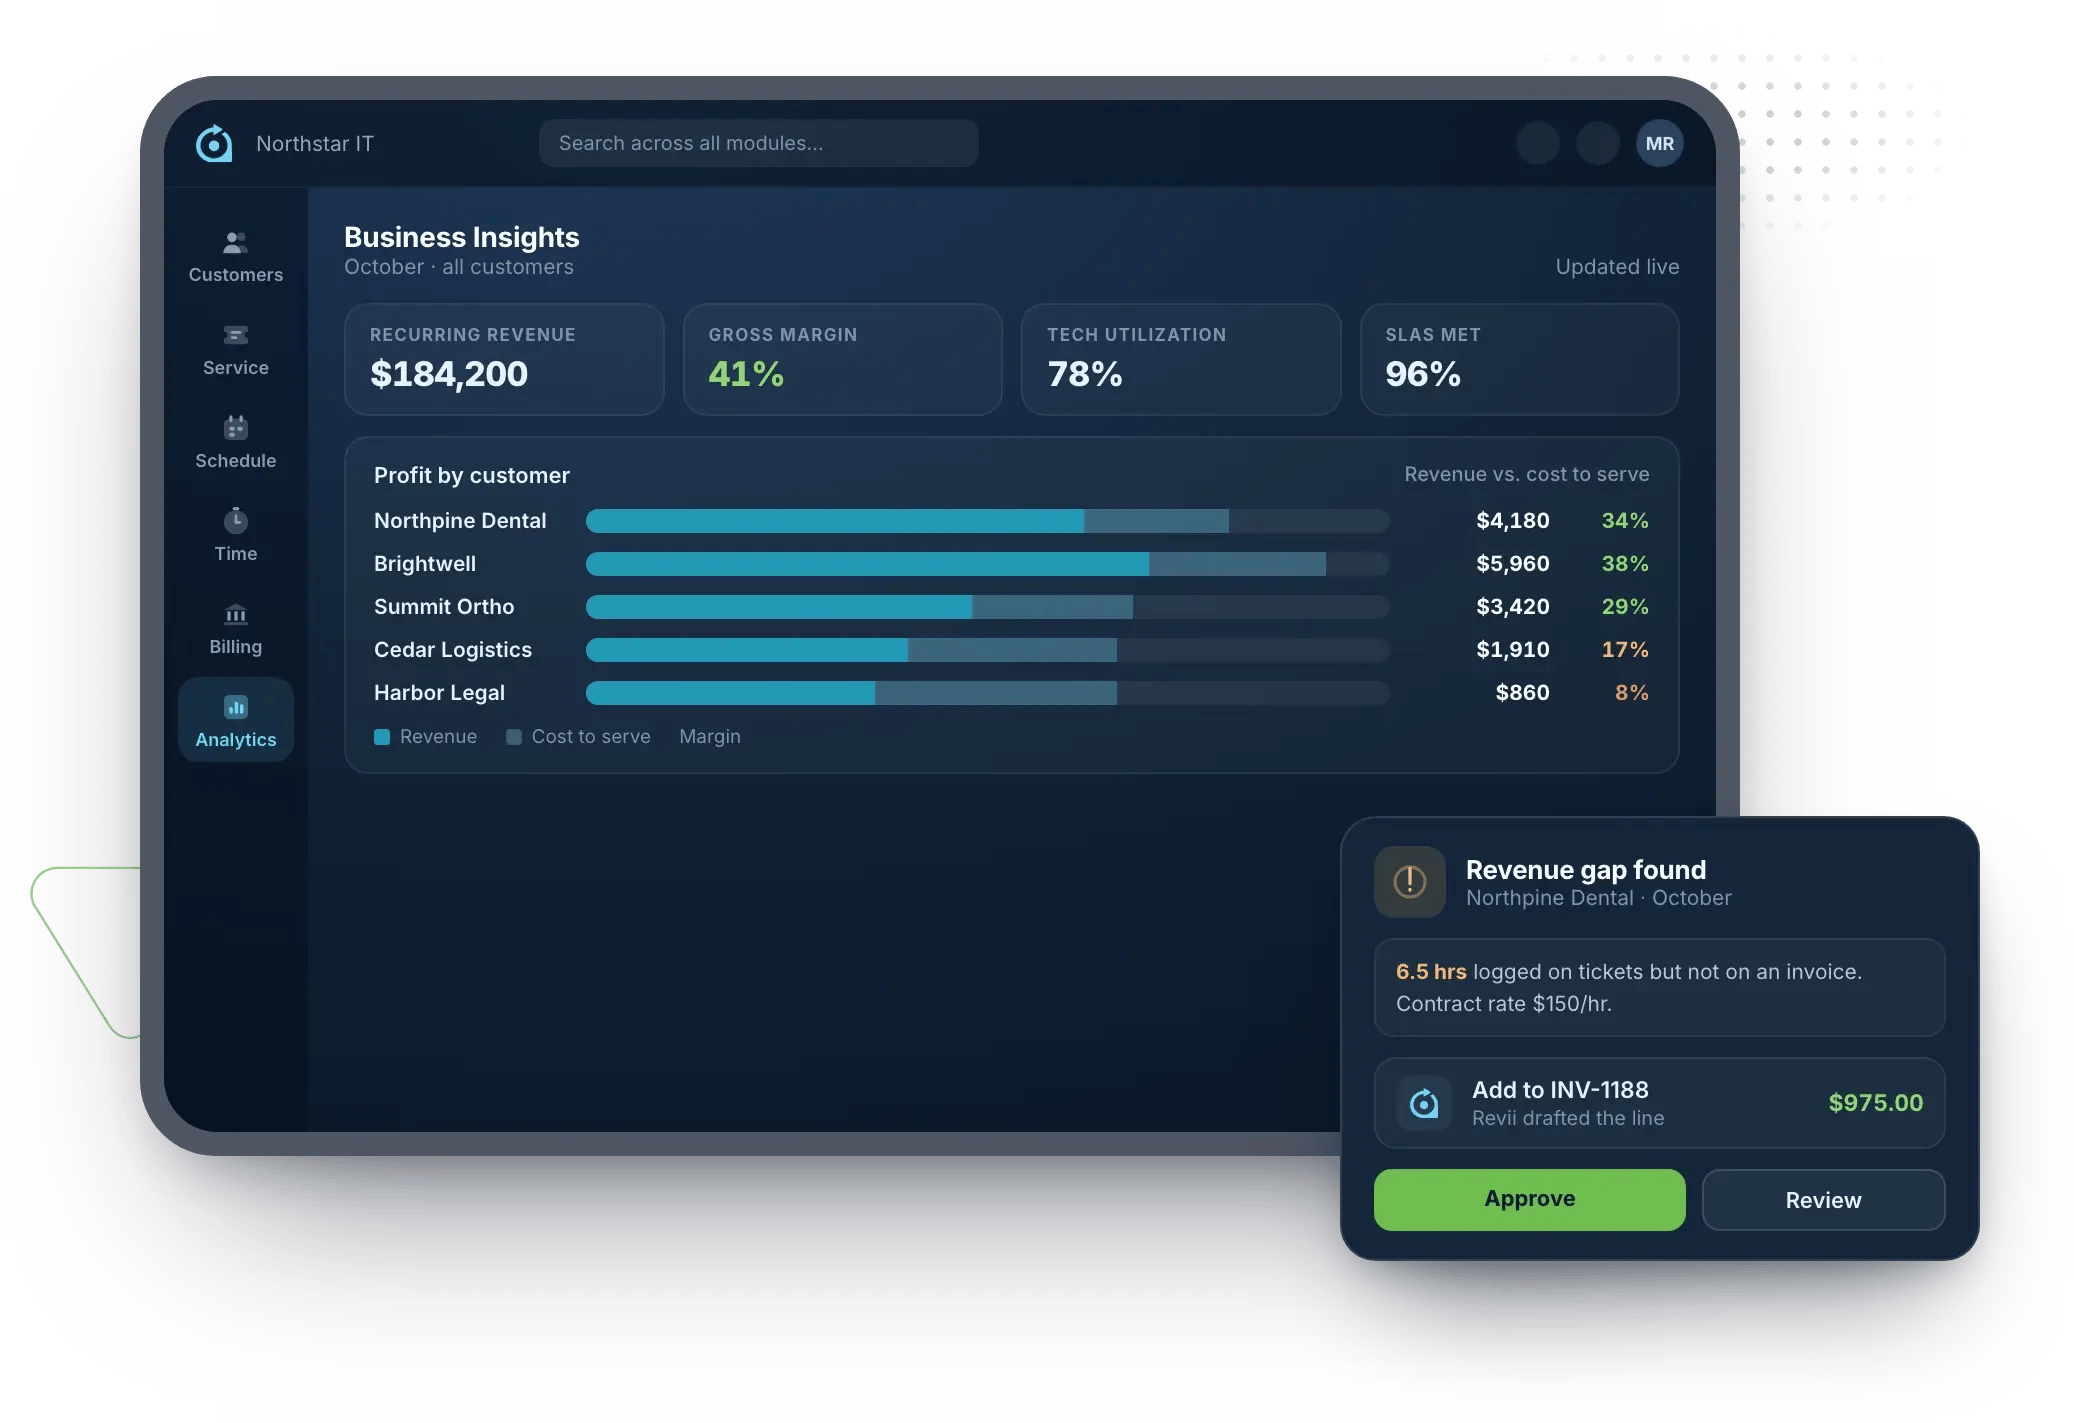Click the Business Insights heading
This screenshot has width=2074, height=1423.
462,237
